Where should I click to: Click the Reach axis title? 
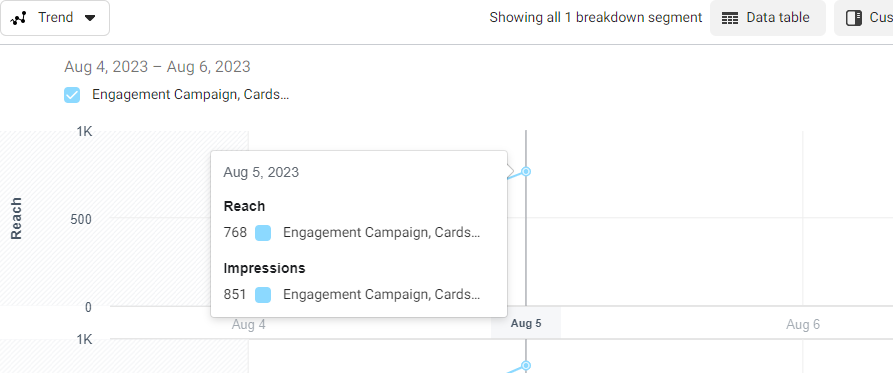coord(17,218)
